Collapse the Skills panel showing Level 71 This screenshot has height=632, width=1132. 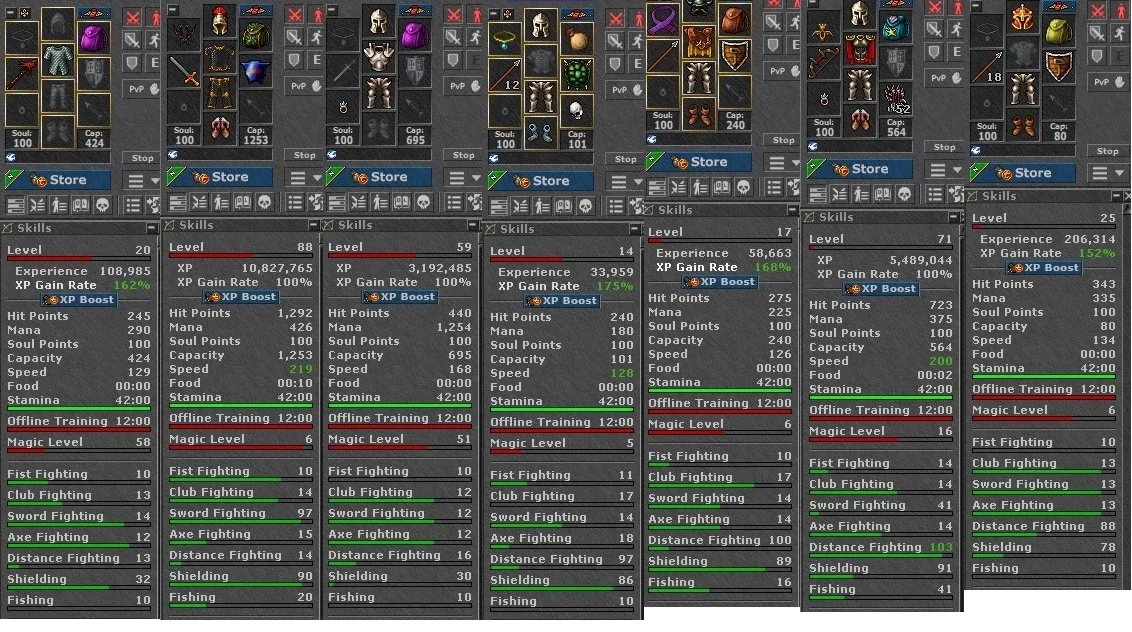pyautogui.click(x=953, y=217)
